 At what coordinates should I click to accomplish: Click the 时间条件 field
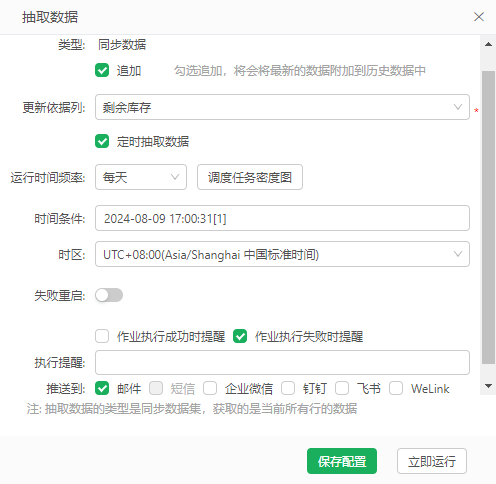click(x=282, y=218)
